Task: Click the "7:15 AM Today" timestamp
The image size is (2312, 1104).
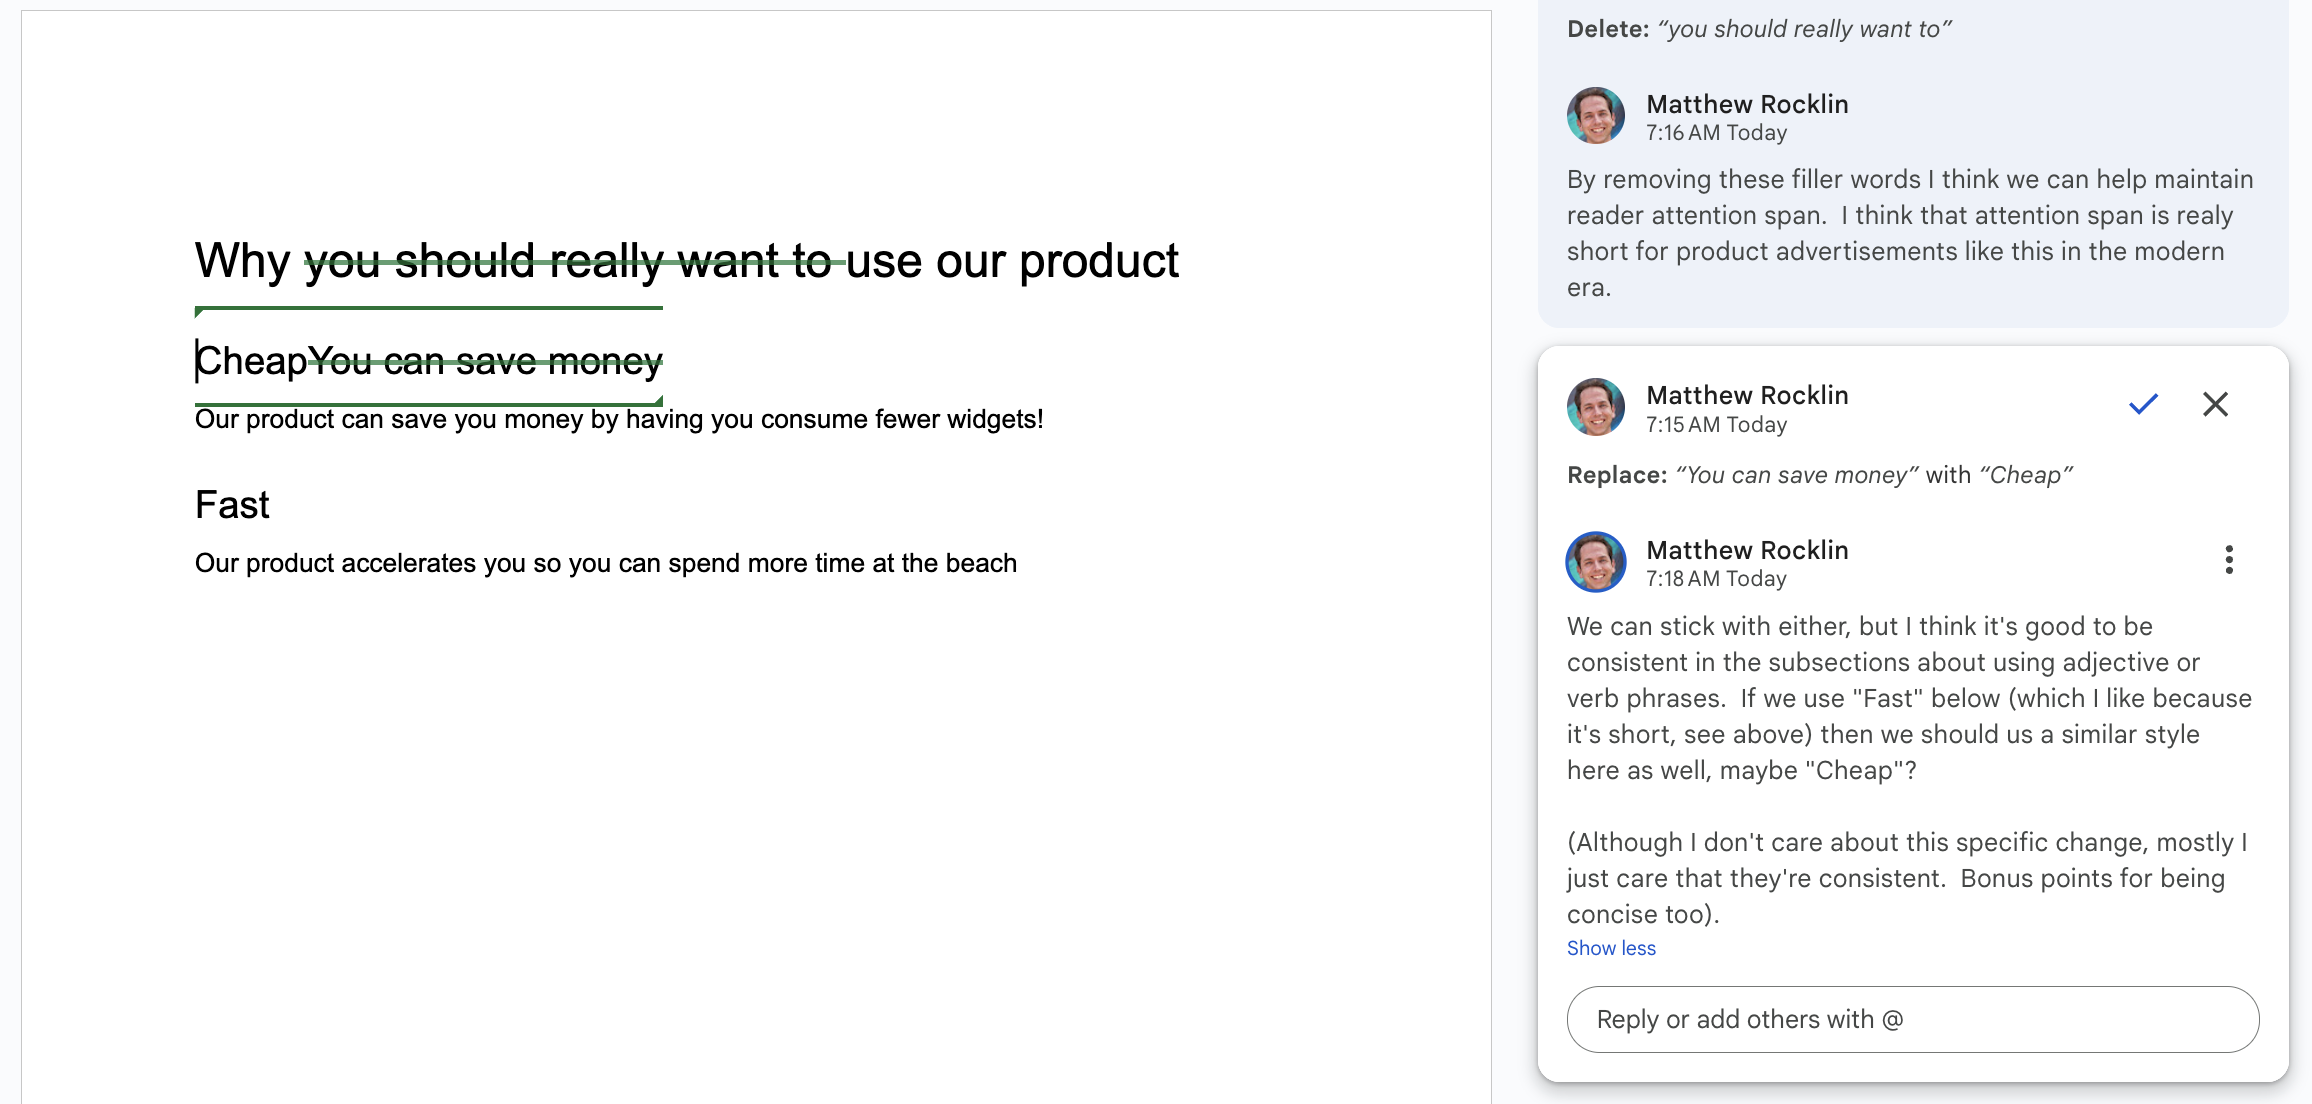Action: pos(1716,425)
